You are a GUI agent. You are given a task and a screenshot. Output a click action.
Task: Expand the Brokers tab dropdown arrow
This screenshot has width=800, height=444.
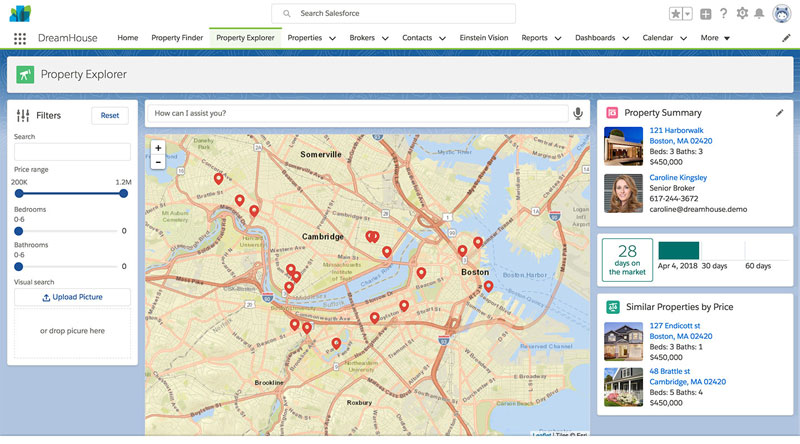[x=385, y=38]
